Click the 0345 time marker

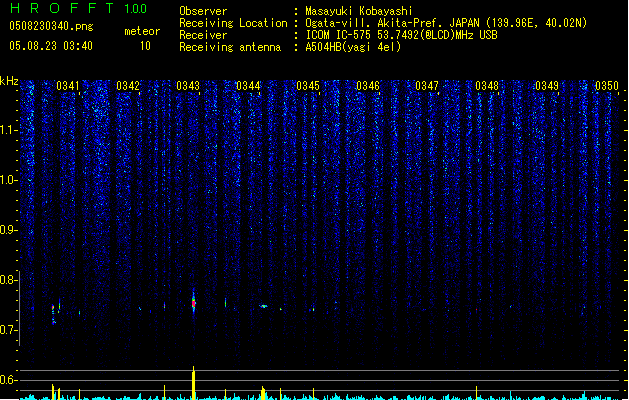point(308,86)
